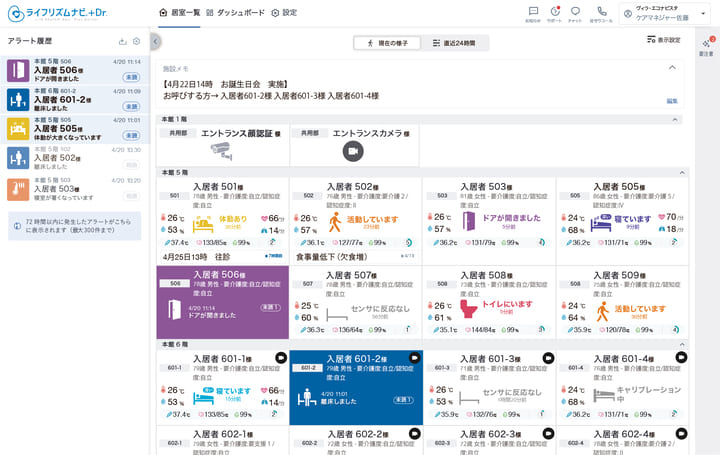Screen dimensions: 720x455
Task: Open the お知らせ notifications icon
Action: [x=533, y=12]
